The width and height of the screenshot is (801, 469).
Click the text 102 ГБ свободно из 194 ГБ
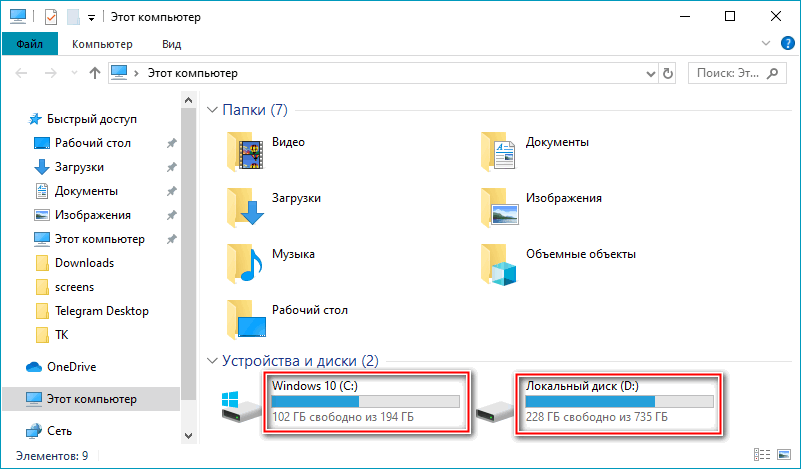(x=343, y=417)
